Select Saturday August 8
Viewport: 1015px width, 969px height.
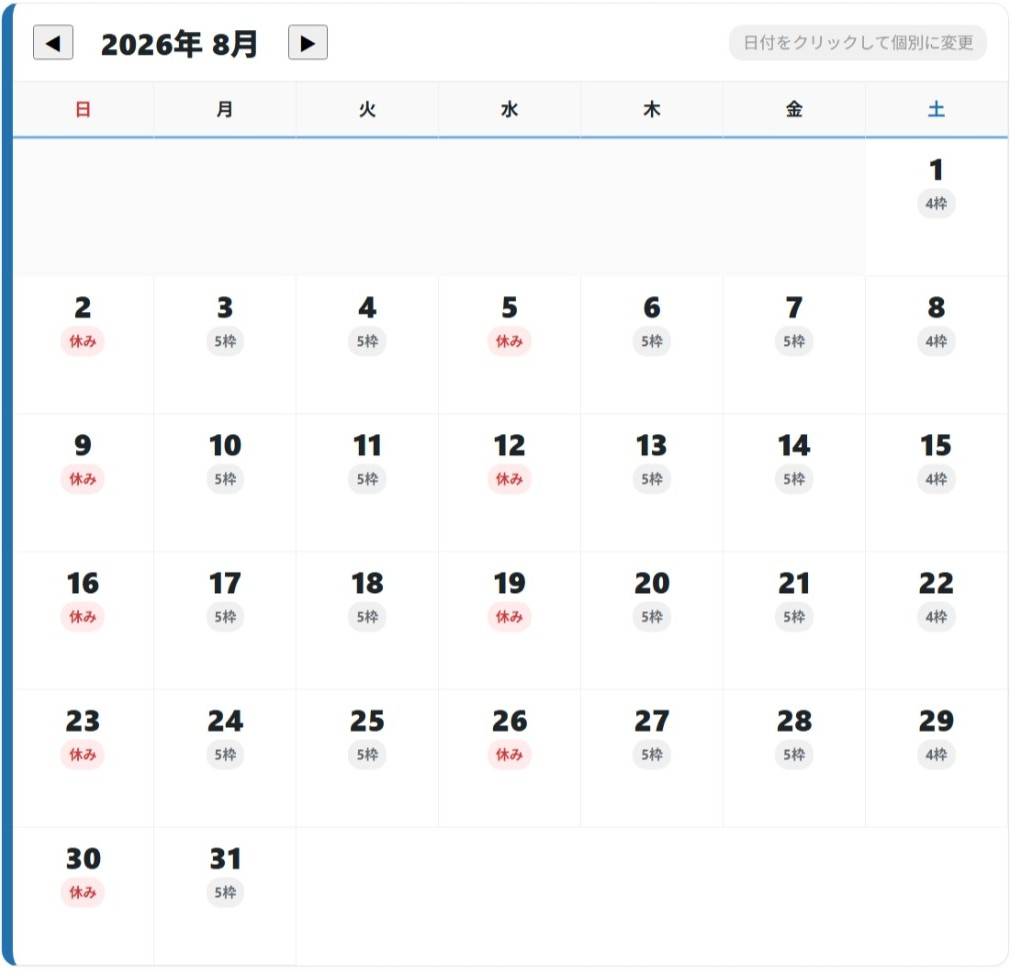(936, 345)
